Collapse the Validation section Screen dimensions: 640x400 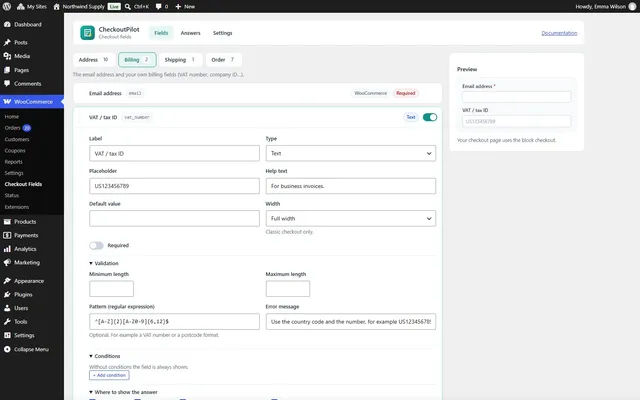click(104, 263)
